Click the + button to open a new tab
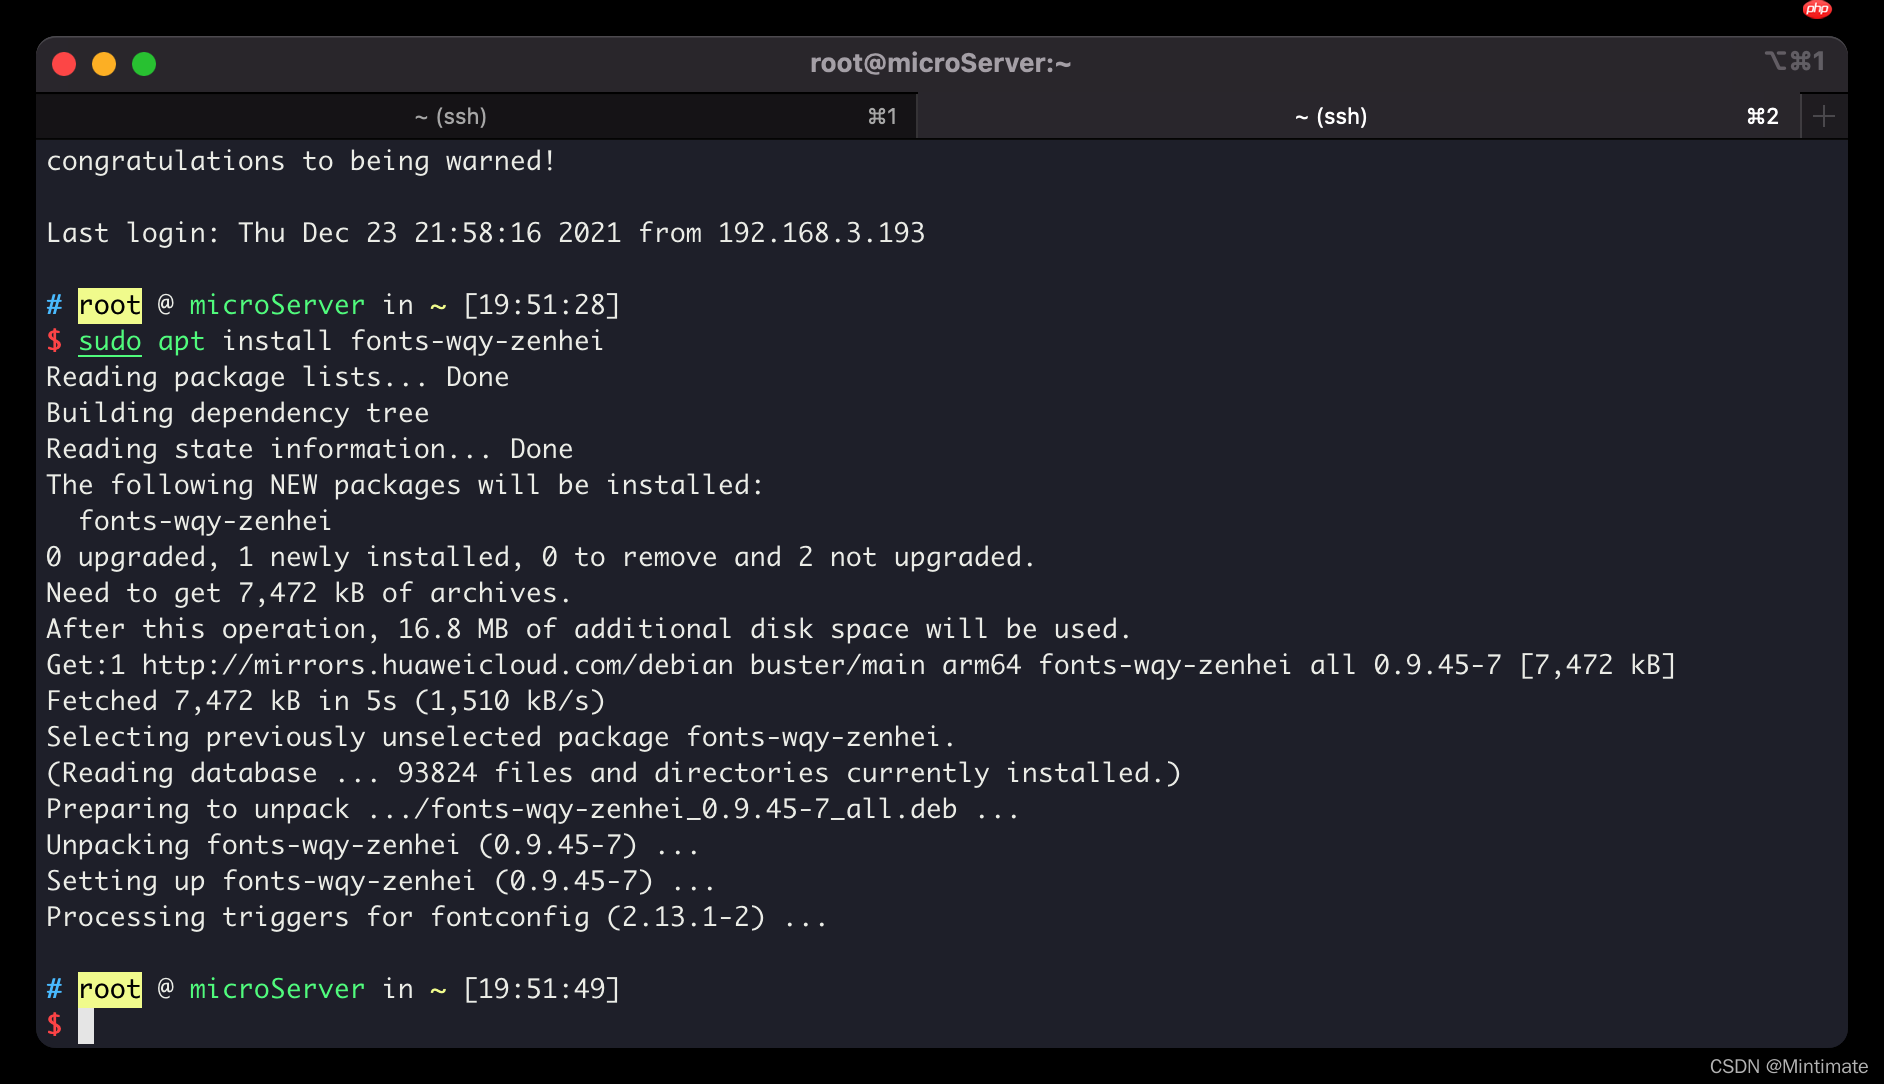This screenshot has height=1084, width=1884. (1824, 115)
